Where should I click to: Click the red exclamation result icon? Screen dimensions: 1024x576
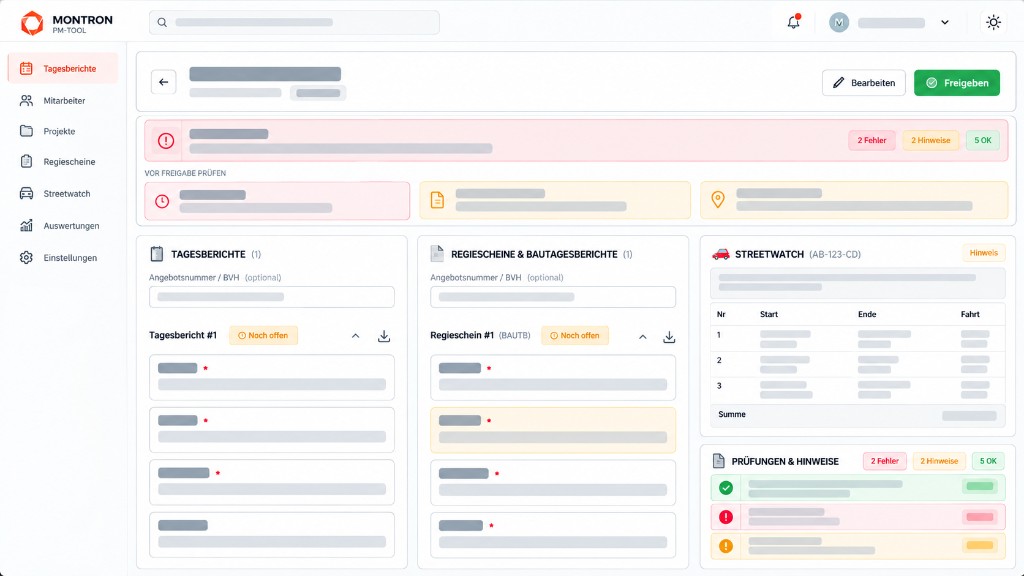click(x=726, y=517)
